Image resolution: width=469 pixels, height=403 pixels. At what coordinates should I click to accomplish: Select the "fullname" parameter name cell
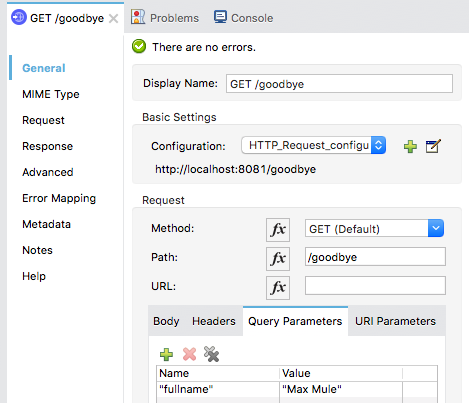click(x=218, y=389)
